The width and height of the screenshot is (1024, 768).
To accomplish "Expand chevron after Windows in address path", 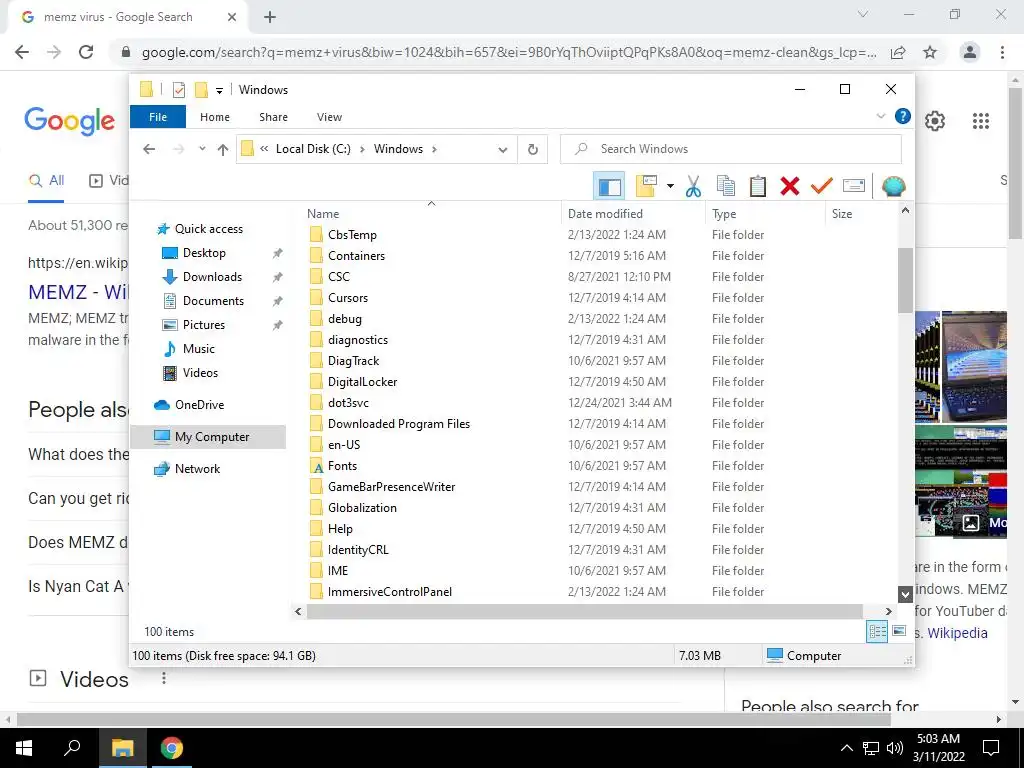I will (434, 149).
